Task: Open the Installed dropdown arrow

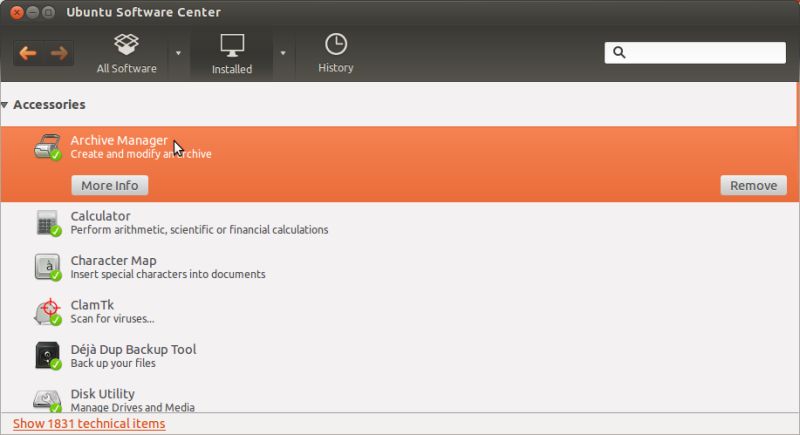Action: click(x=283, y=53)
